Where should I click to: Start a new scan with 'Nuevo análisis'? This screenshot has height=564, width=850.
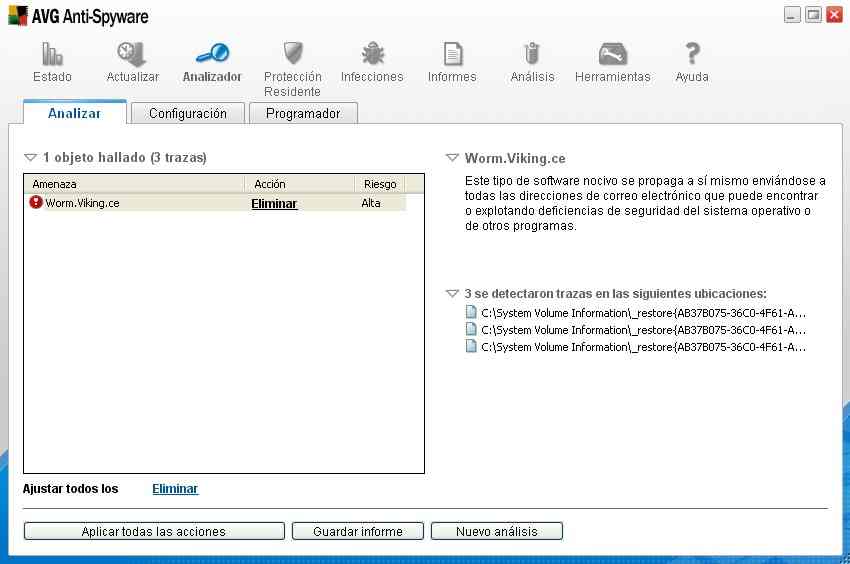pyautogui.click(x=497, y=531)
